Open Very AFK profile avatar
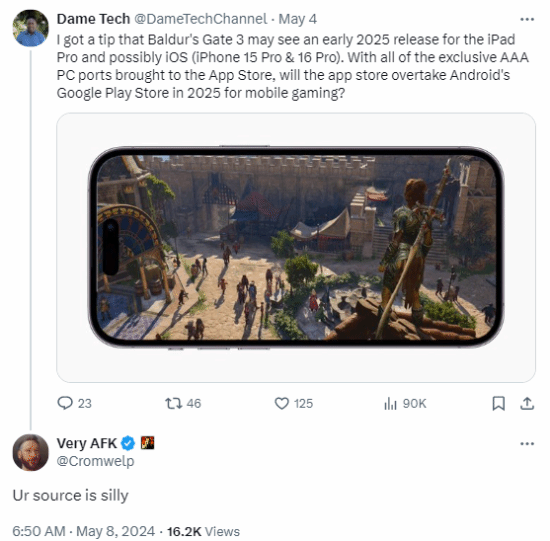The image size is (550, 541). (31, 452)
